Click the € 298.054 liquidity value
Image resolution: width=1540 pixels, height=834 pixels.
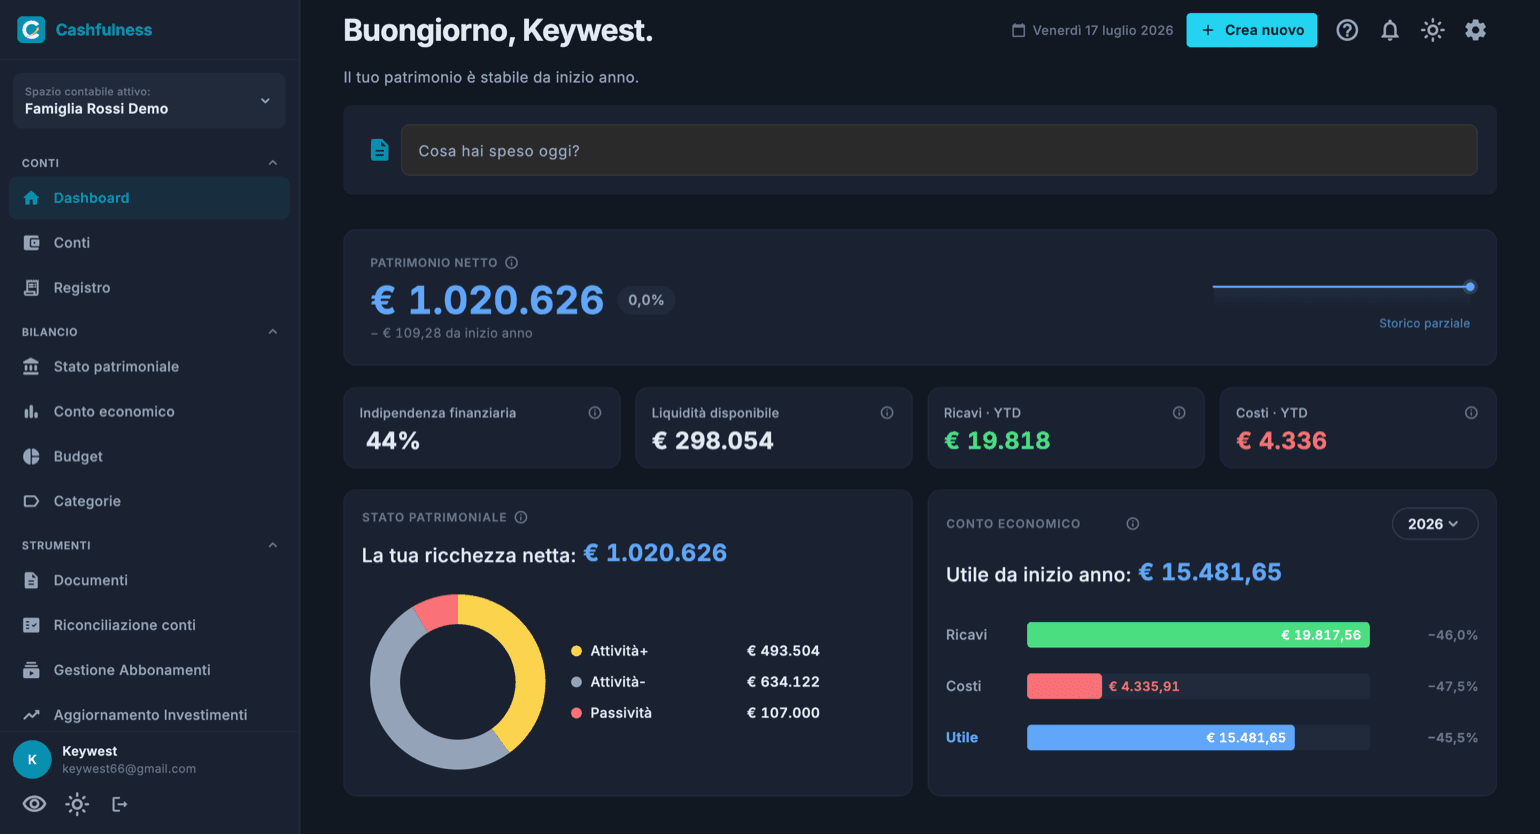point(713,441)
